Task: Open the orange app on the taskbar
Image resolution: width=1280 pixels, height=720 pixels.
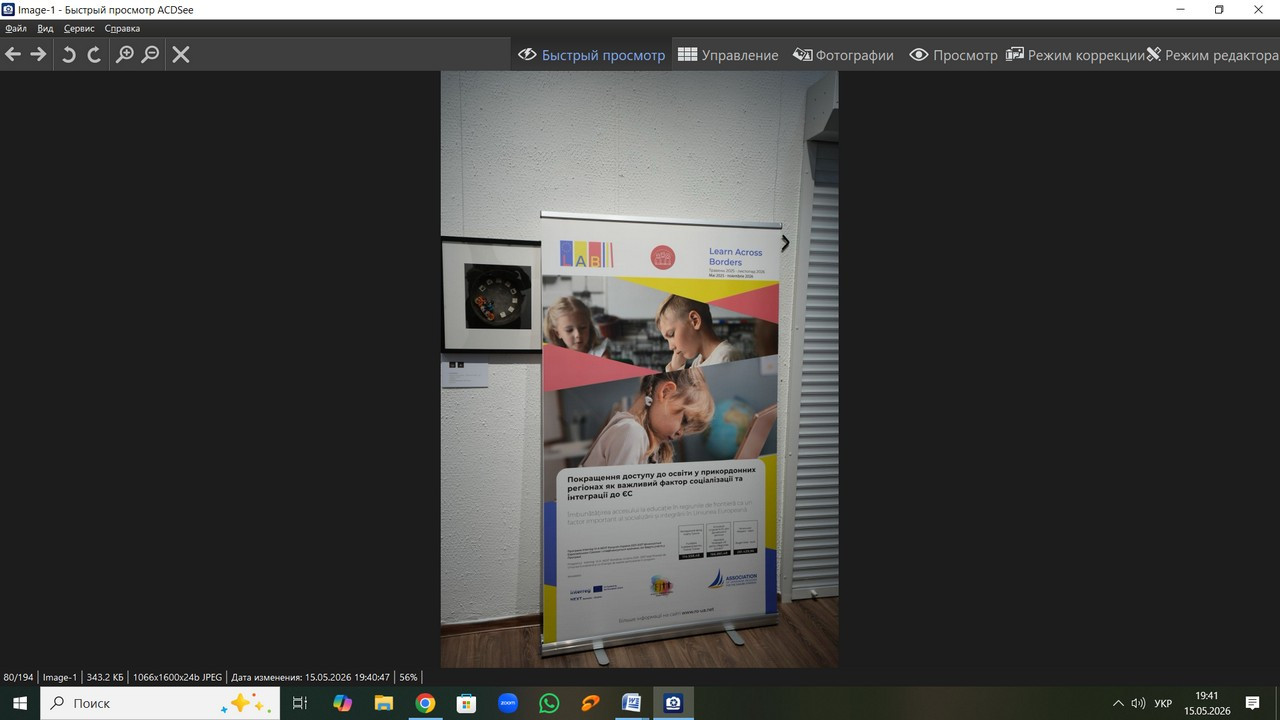Action: tap(590, 703)
